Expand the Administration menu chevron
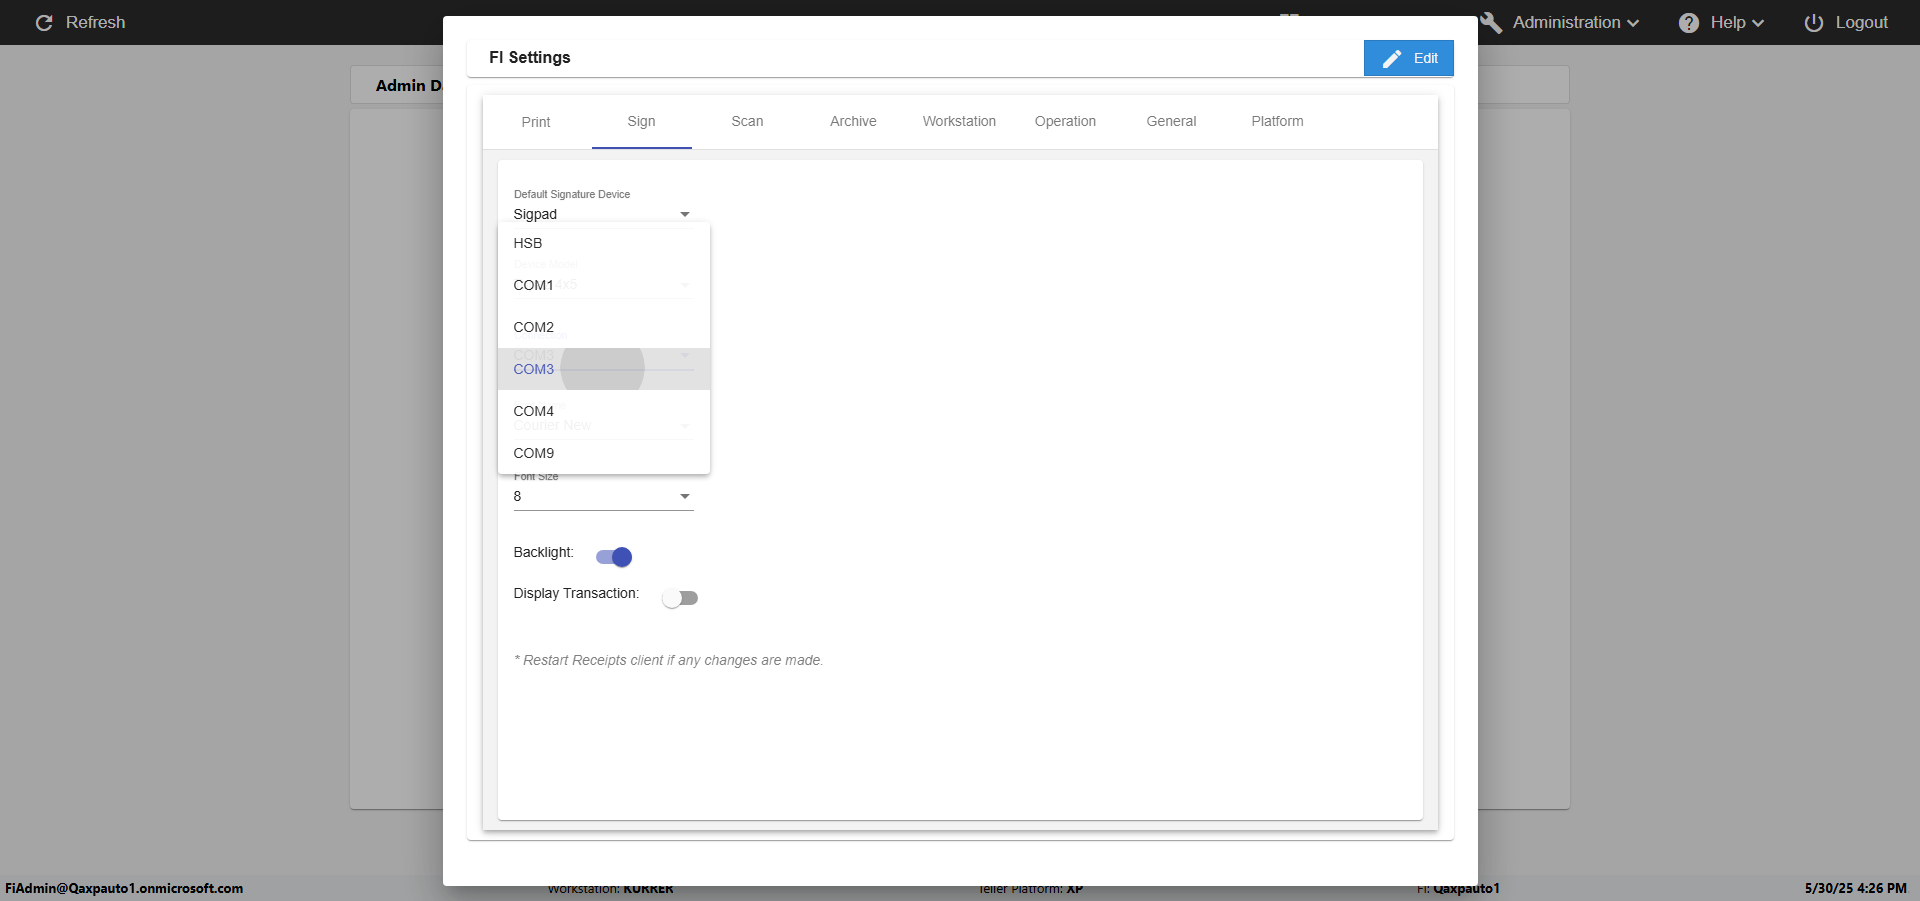Screen dimensions: 1920x901 tap(1633, 23)
